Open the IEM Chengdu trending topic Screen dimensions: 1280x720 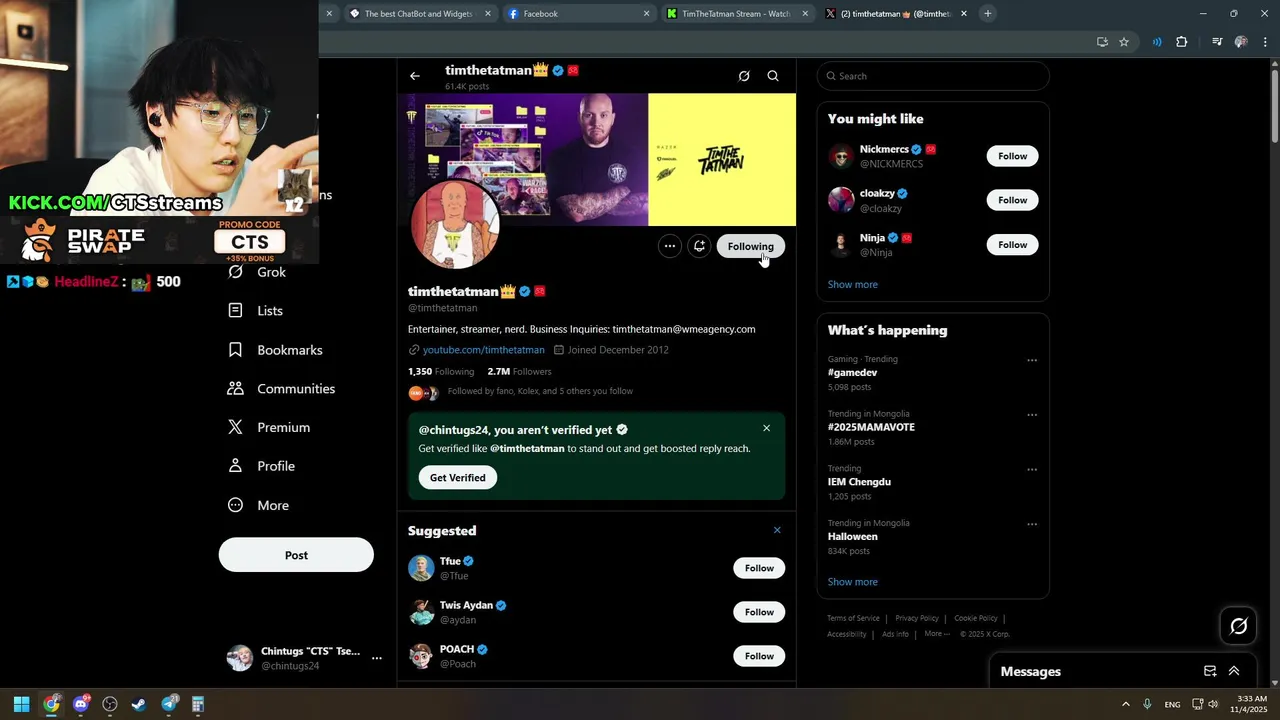point(859,482)
